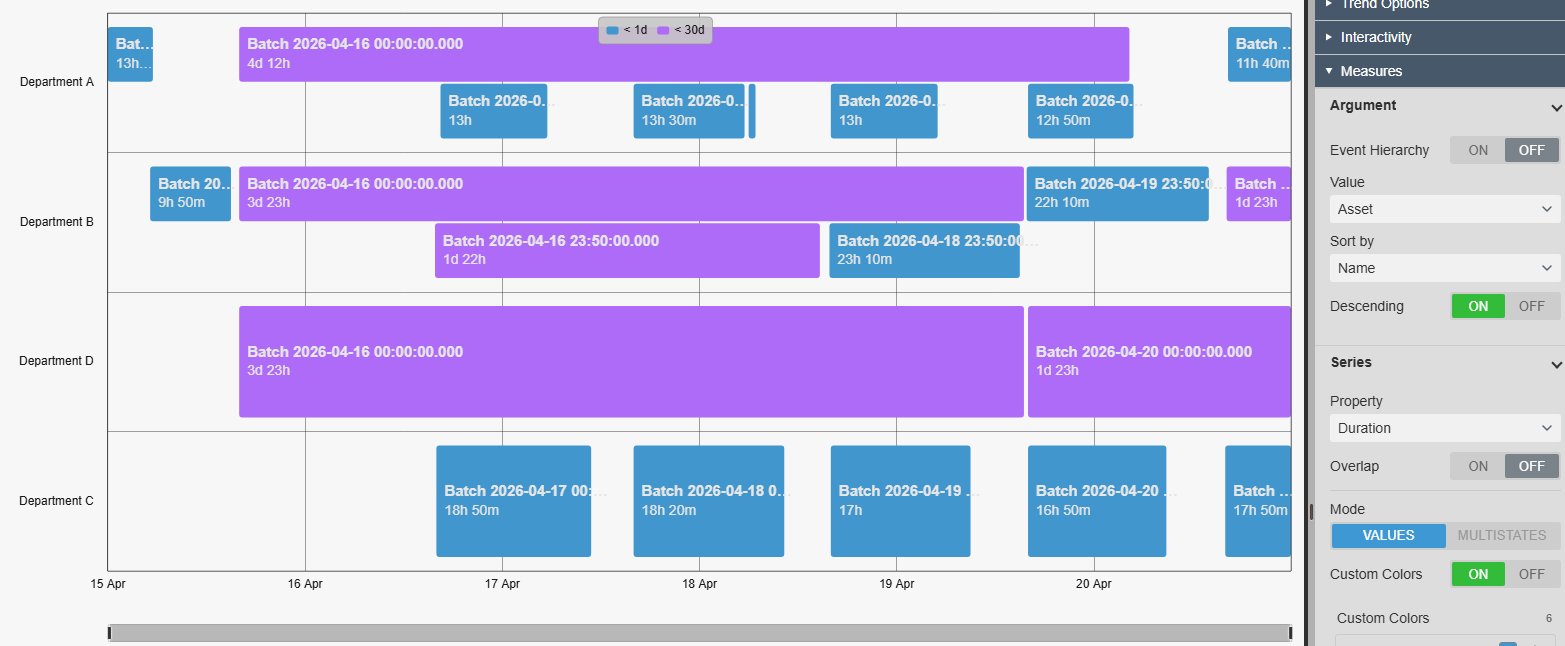
Task: Collapse the Series section chevron
Action: coord(1556,364)
